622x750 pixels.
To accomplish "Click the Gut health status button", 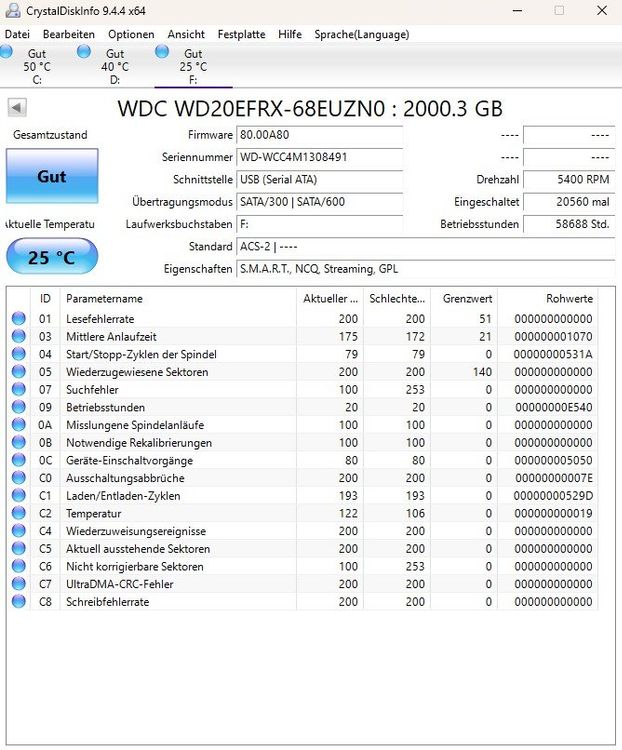I will 52,176.
